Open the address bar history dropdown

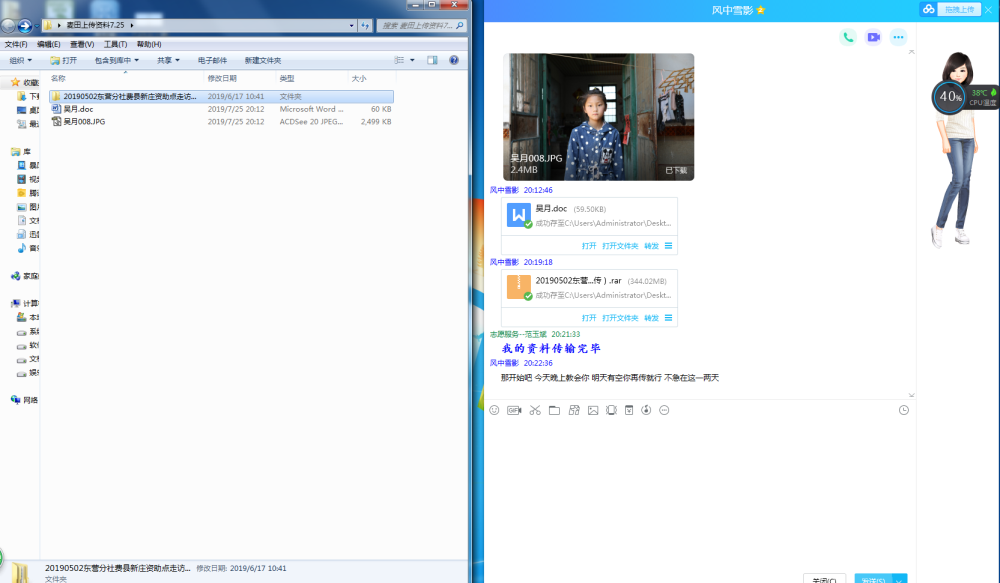click(x=351, y=26)
